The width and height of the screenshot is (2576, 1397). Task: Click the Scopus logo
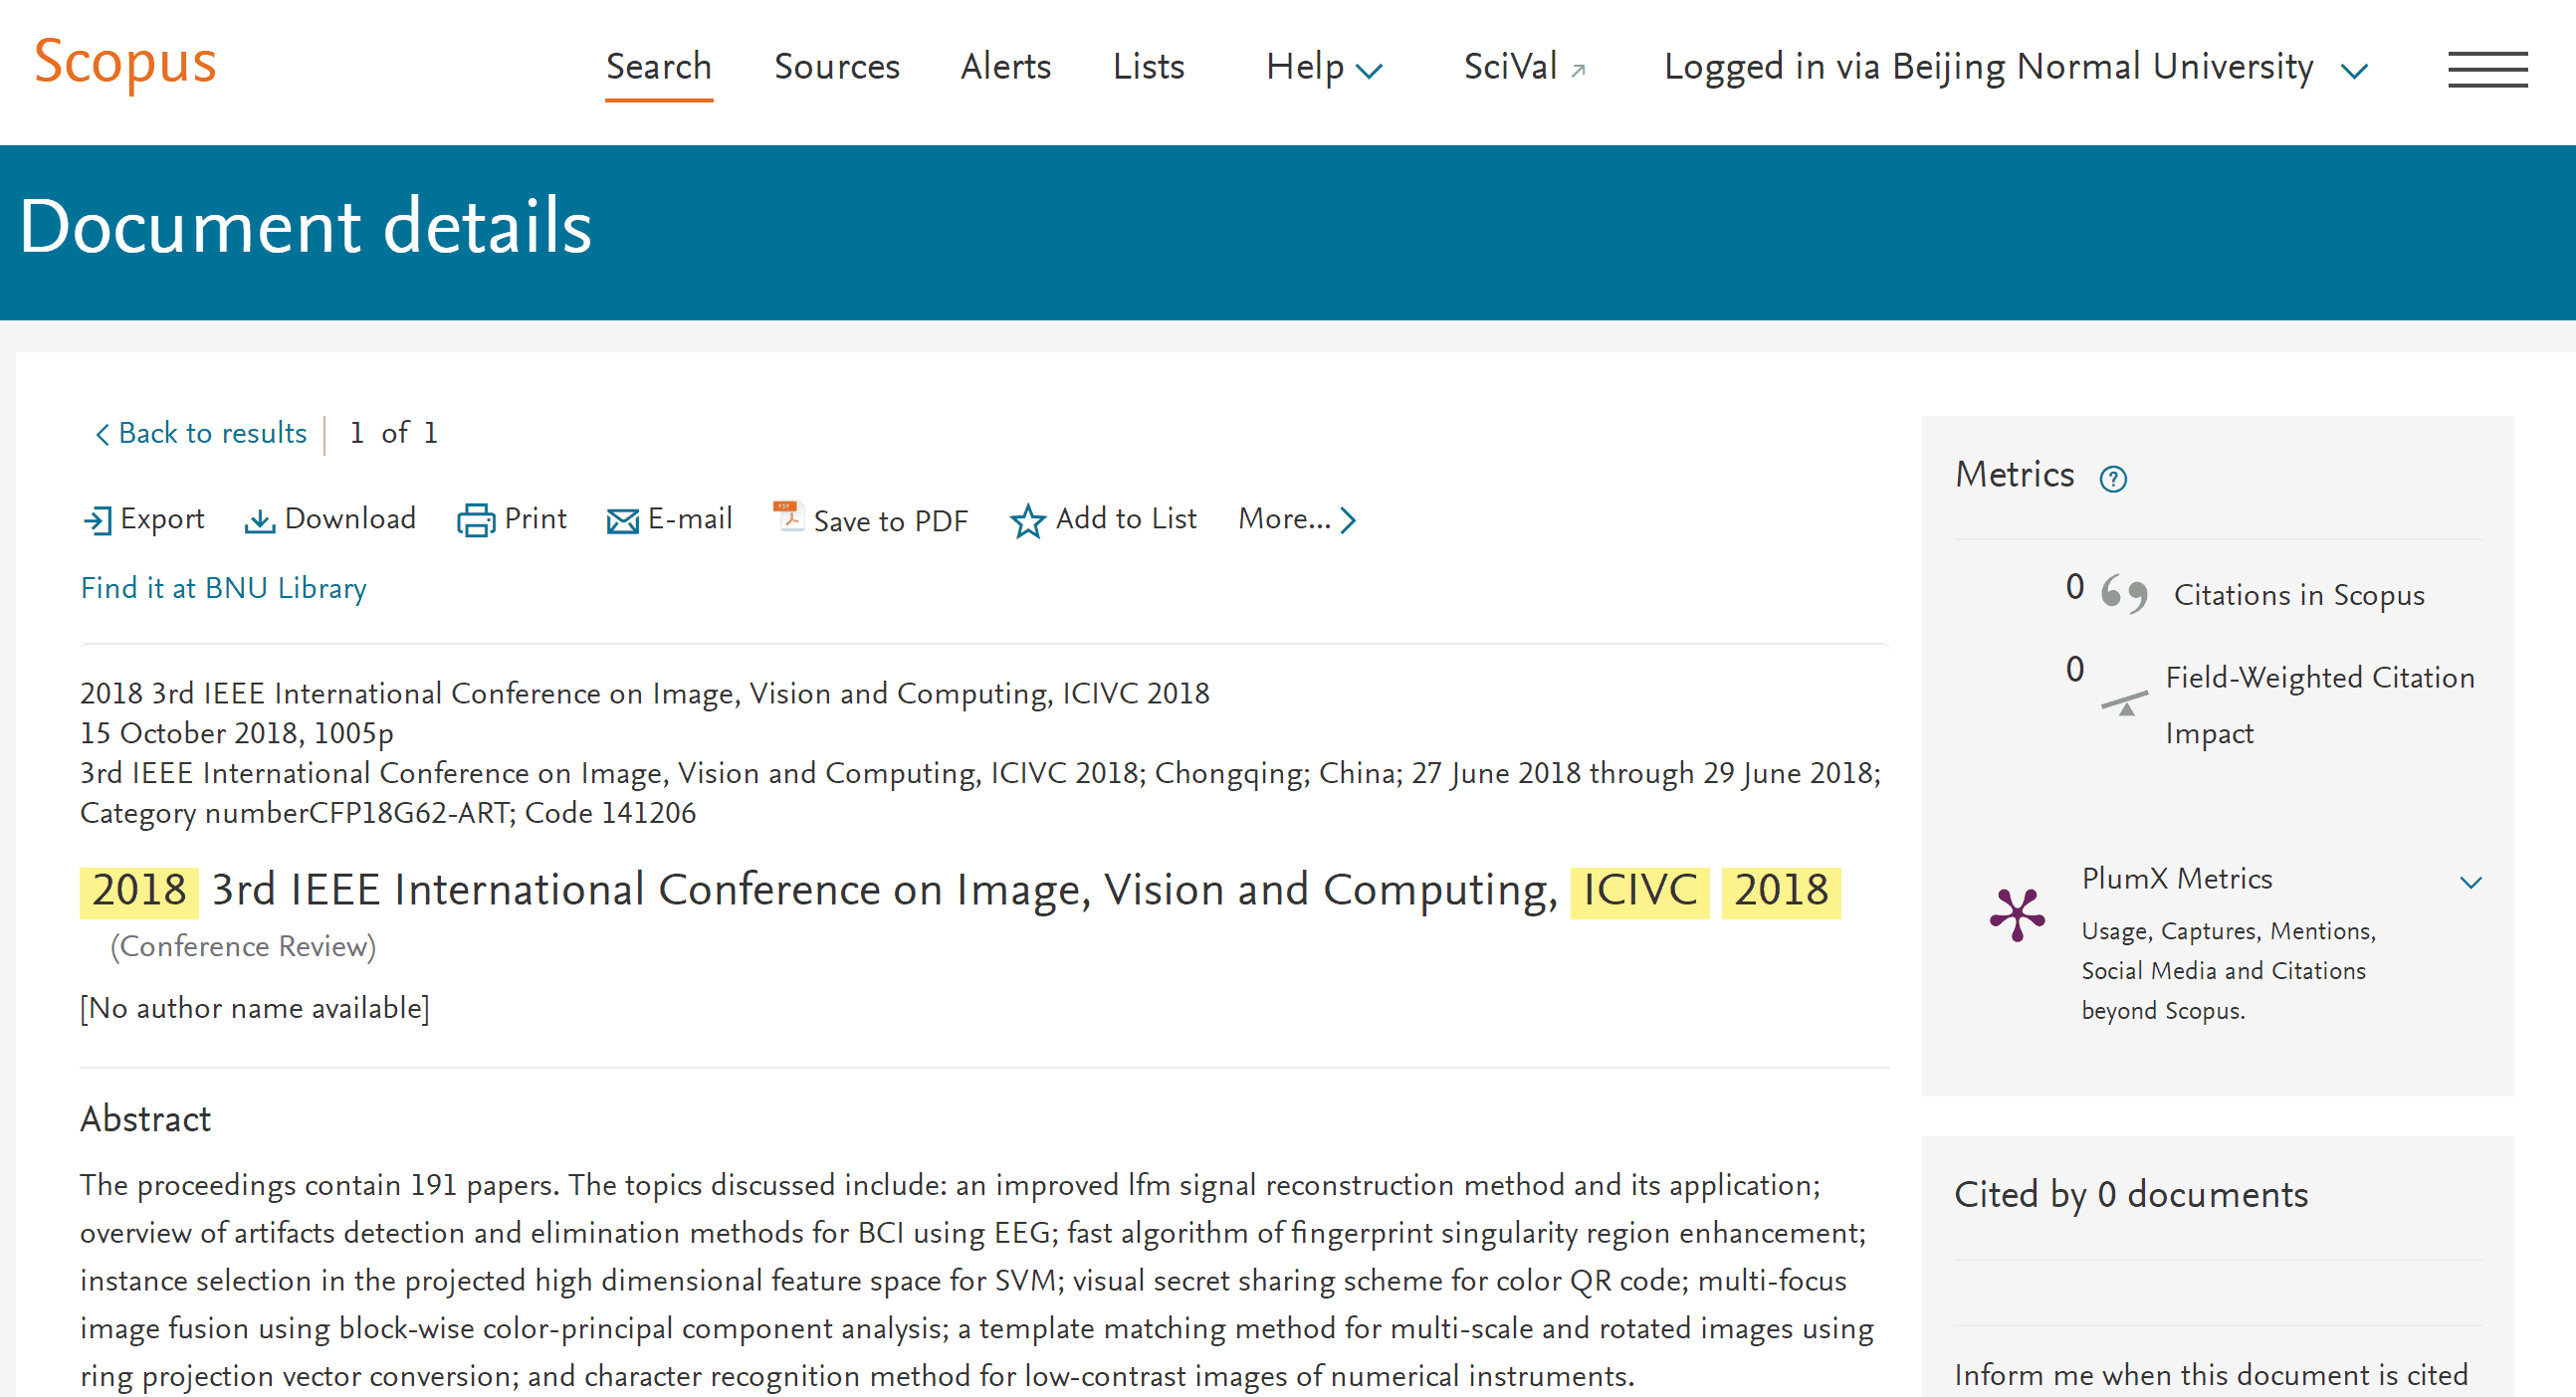tap(126, 64)
